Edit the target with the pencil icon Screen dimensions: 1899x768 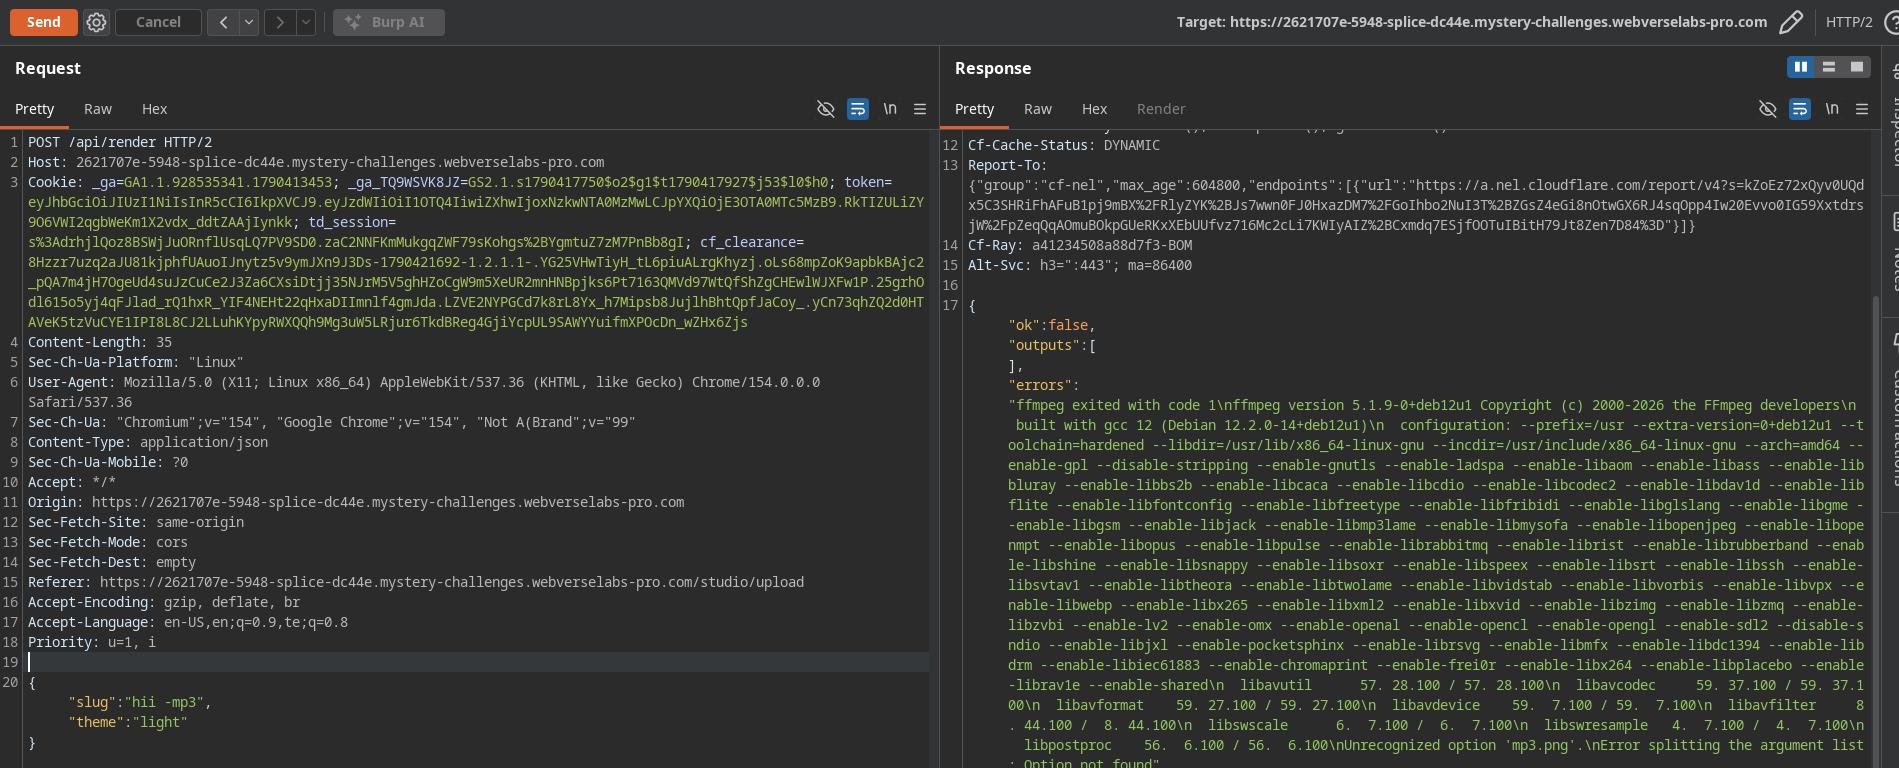coord(1791,22)
